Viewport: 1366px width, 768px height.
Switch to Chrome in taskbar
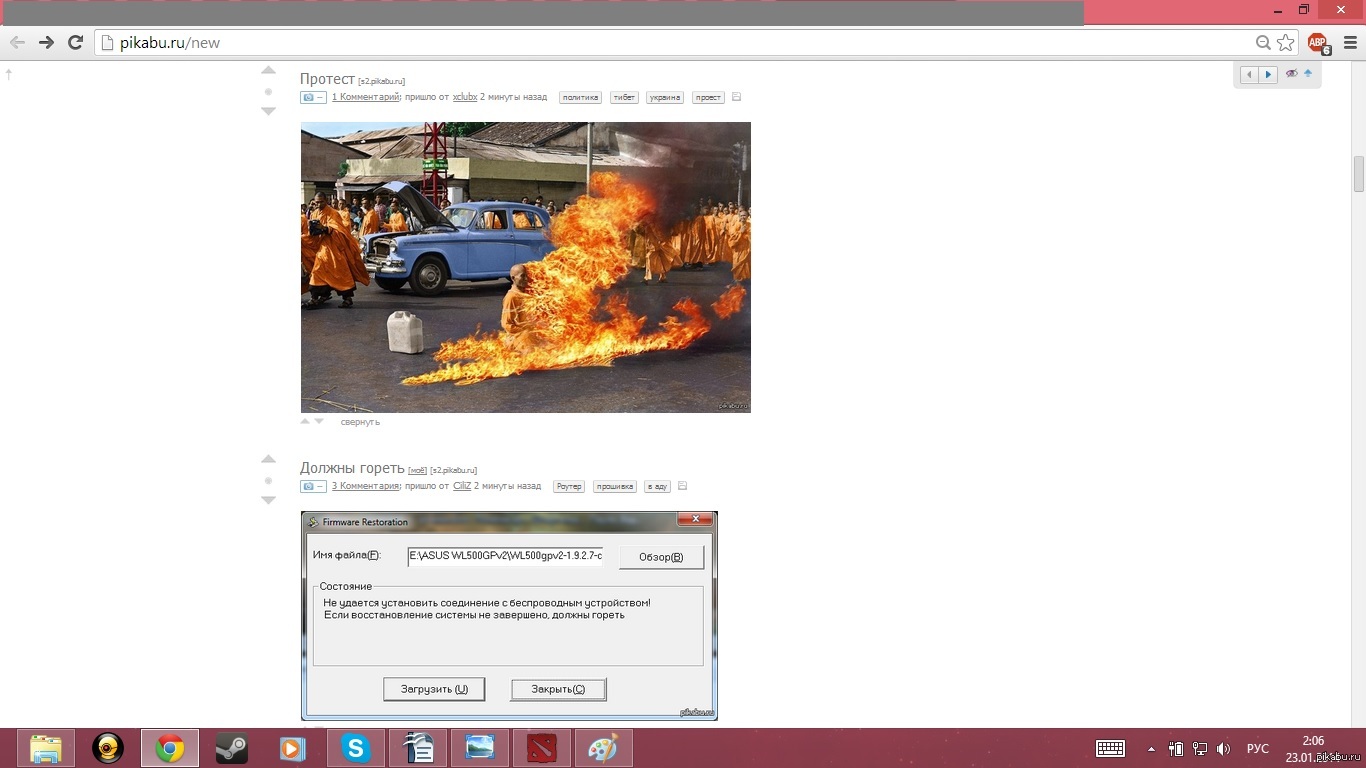[x=170, y=748]
